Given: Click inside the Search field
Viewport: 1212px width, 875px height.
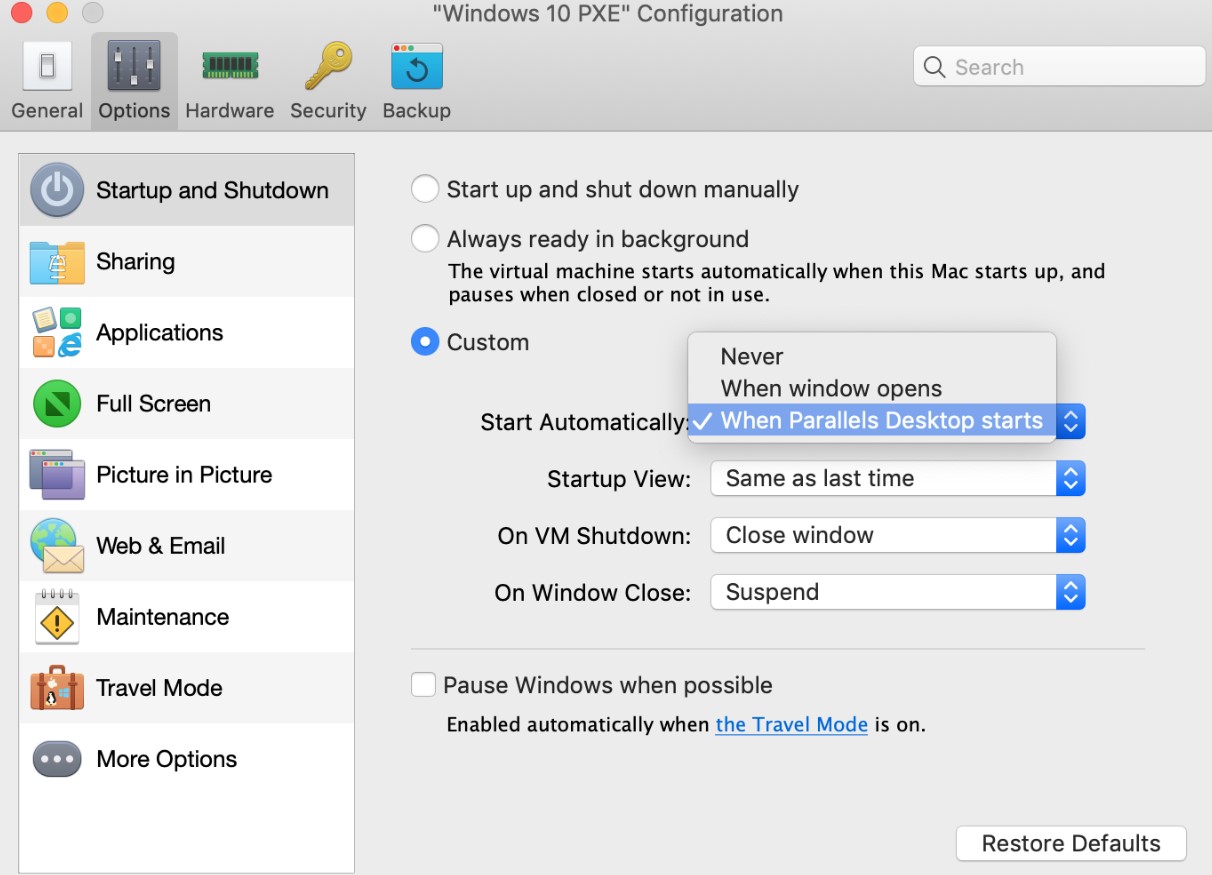Looking at the screenshot, I should [x=1059, y=67].
